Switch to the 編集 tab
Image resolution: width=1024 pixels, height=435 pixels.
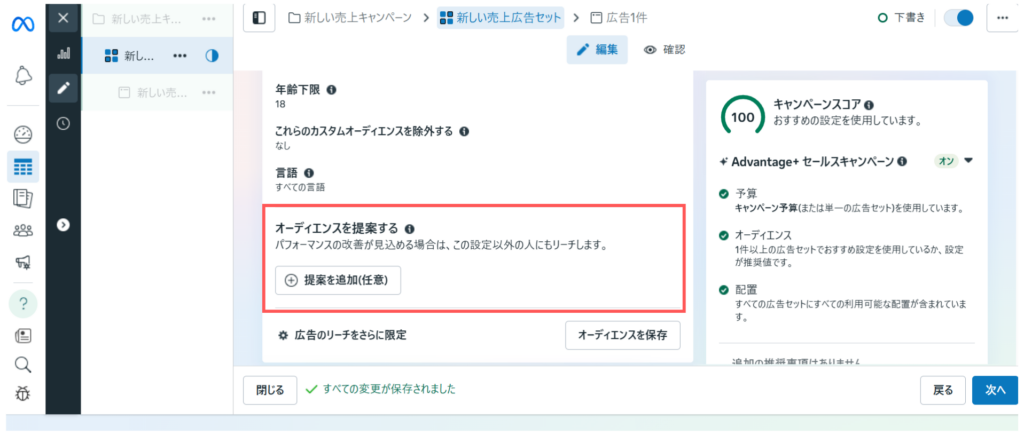tap(597, 50)
